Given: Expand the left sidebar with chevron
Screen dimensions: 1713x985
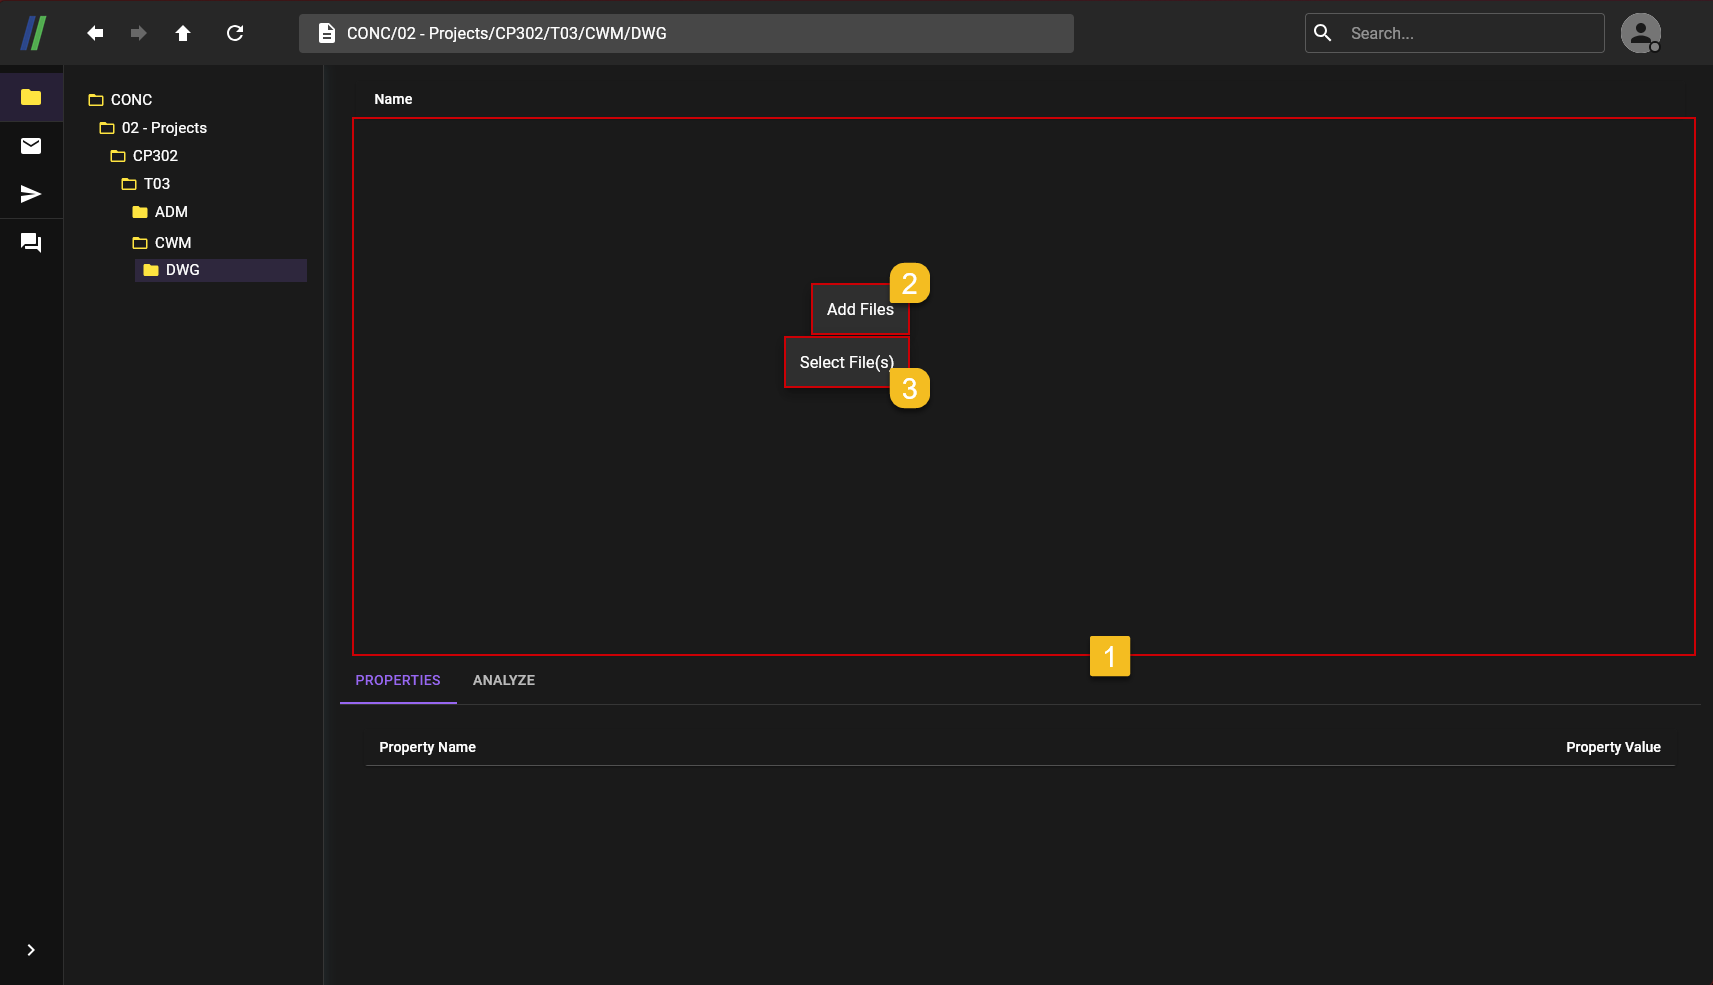Looking at the screenshot, I should click(31, 950).
